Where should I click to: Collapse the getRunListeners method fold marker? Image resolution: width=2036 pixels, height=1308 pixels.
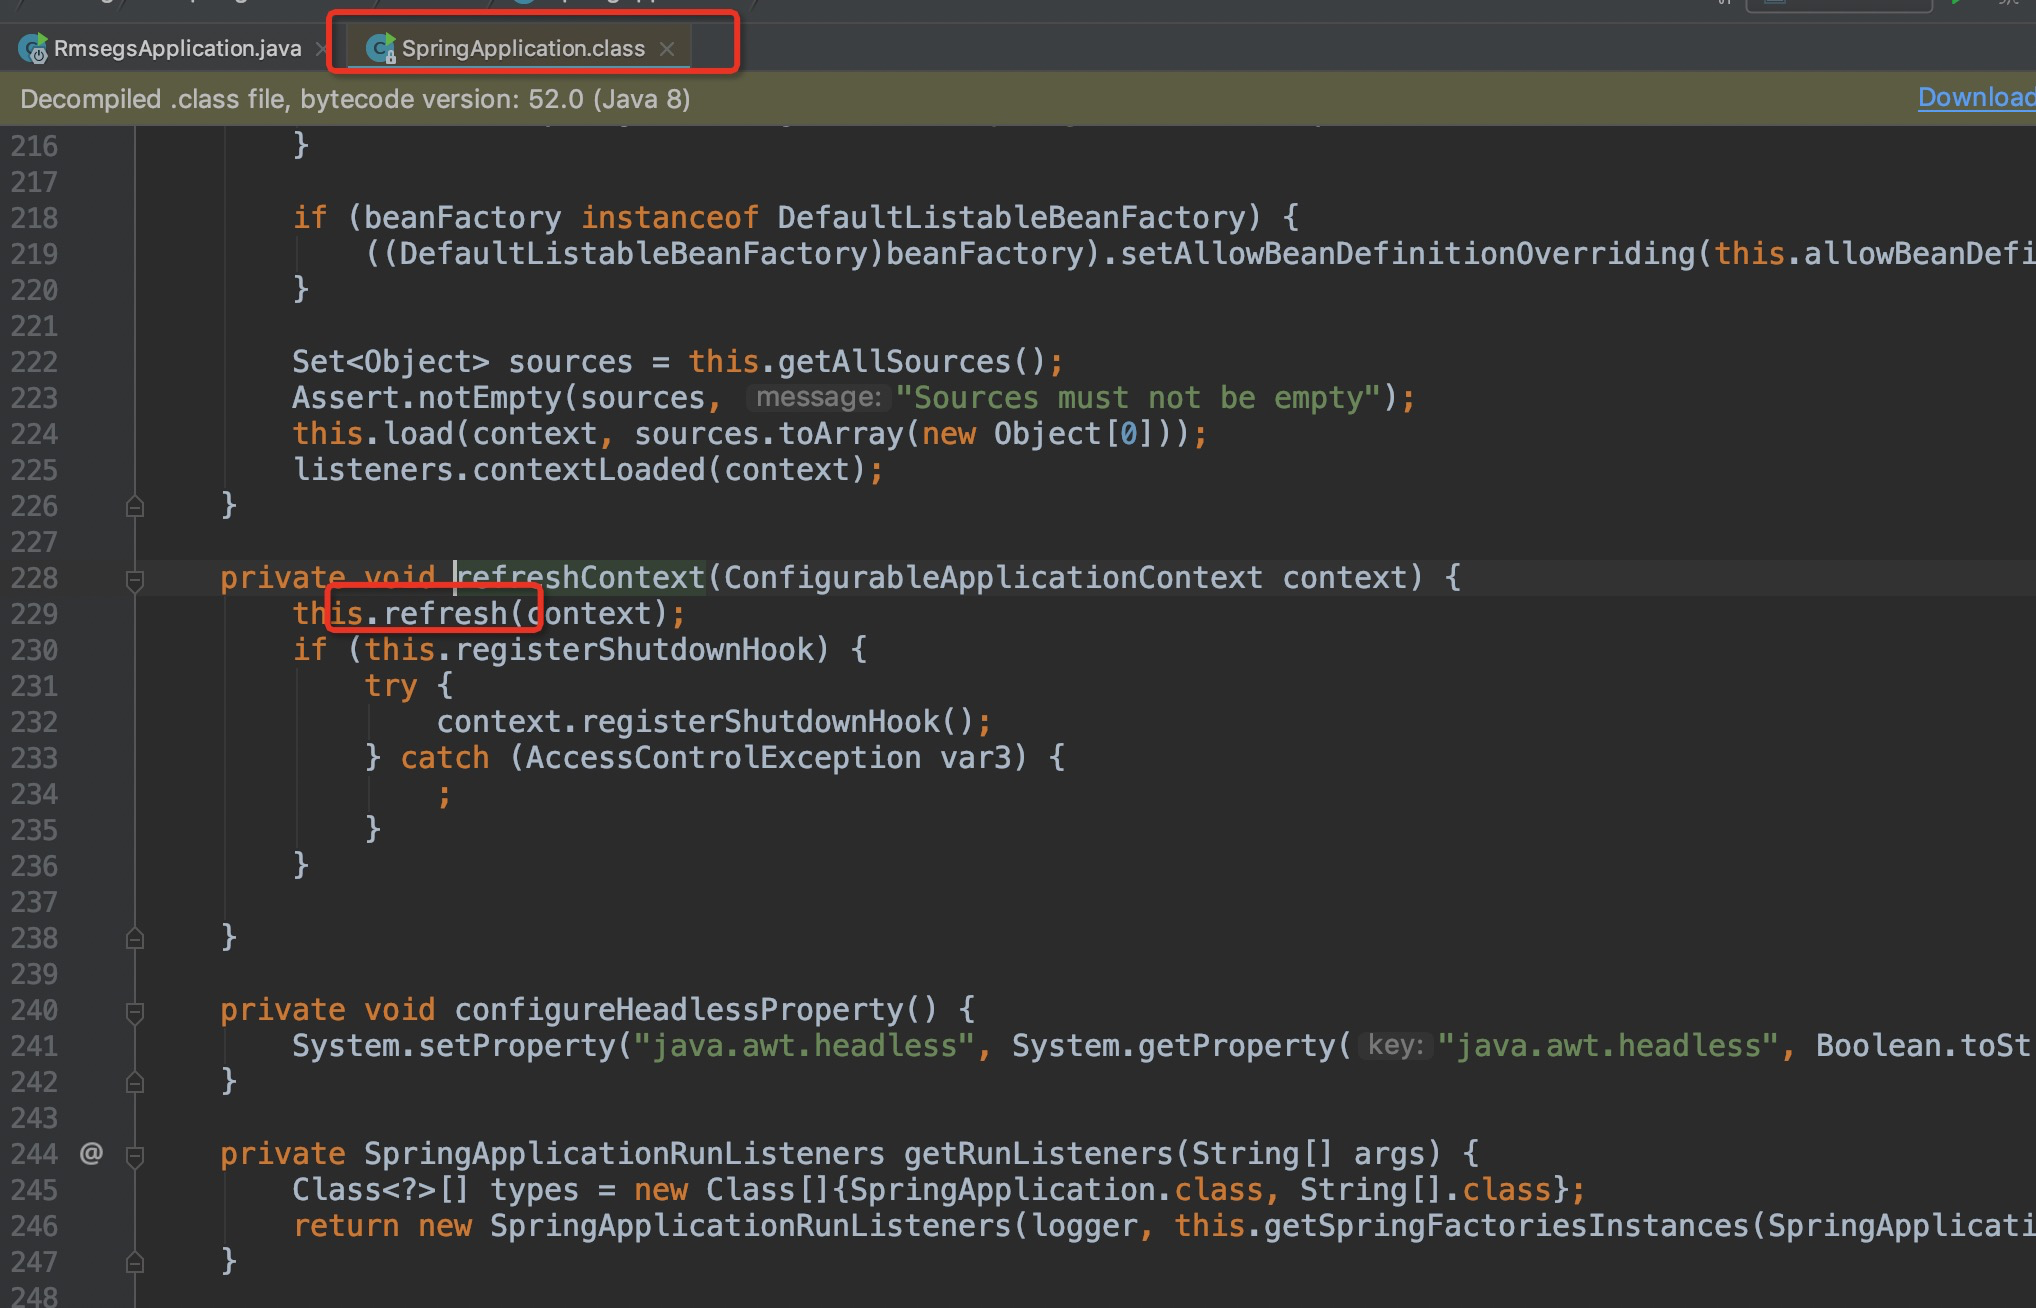(x=135, y=1155)
